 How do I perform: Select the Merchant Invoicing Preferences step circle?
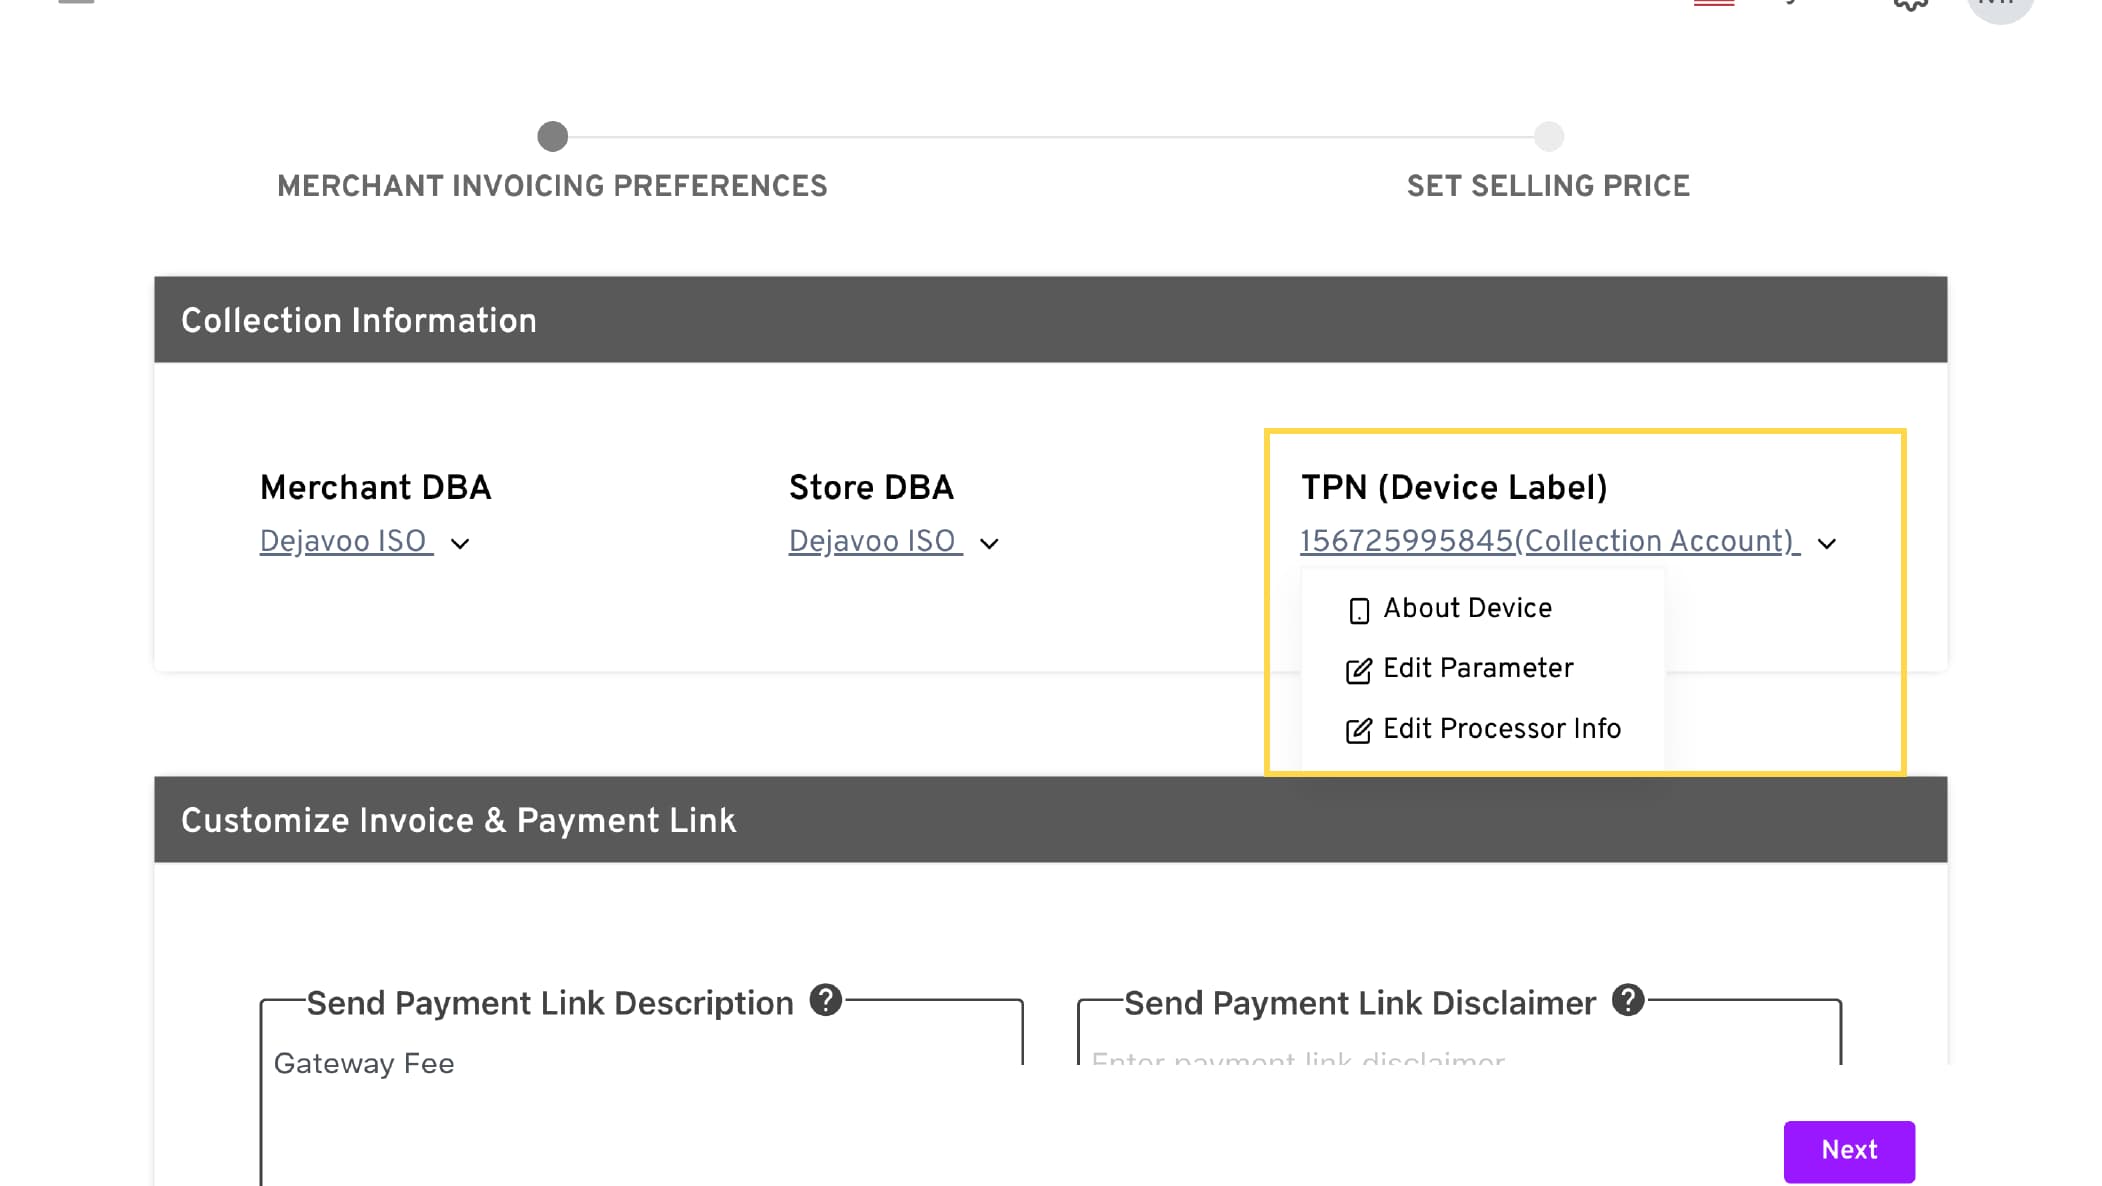tap(552, 136)
